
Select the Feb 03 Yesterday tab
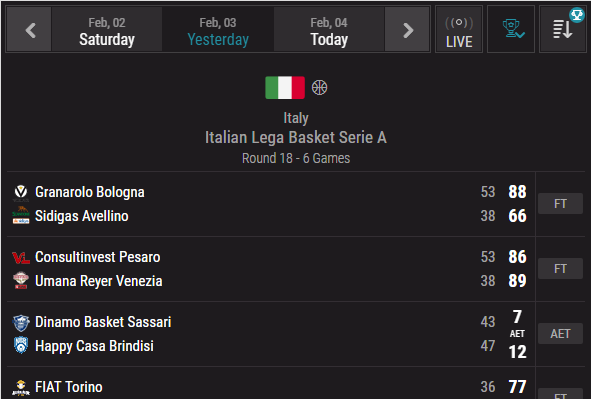(x=218, y=30)
